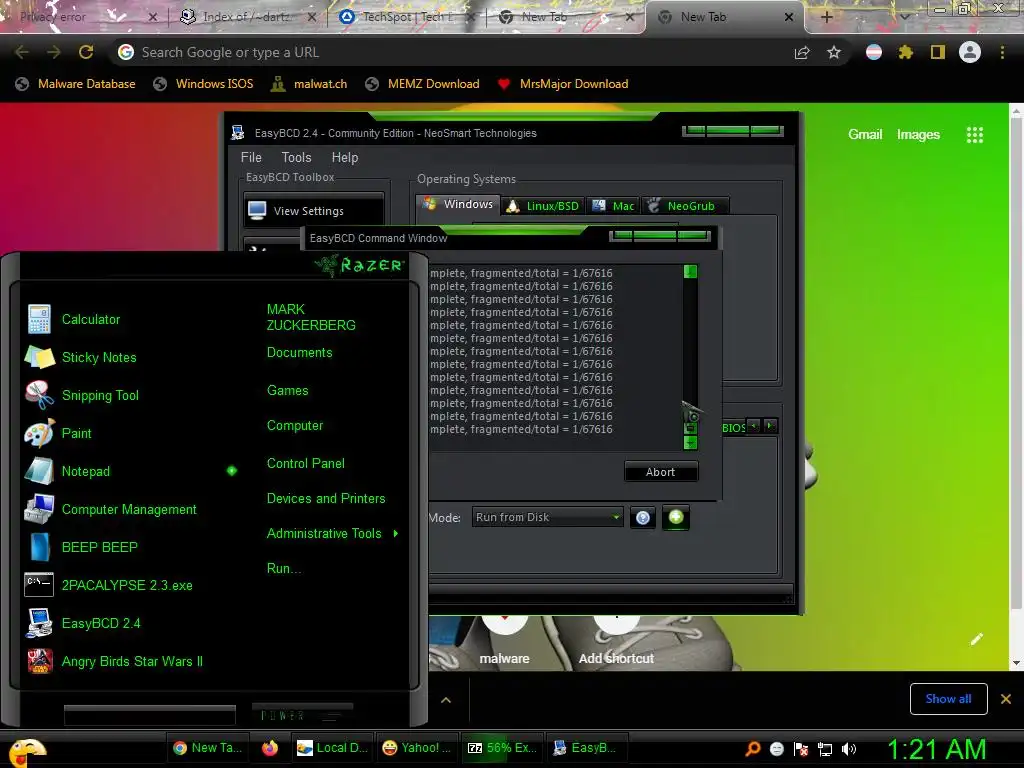The width and height of the screenshot is (1024, 768).
Task: Click the command window scrollbar down arrow
Action: pos(690,443)
